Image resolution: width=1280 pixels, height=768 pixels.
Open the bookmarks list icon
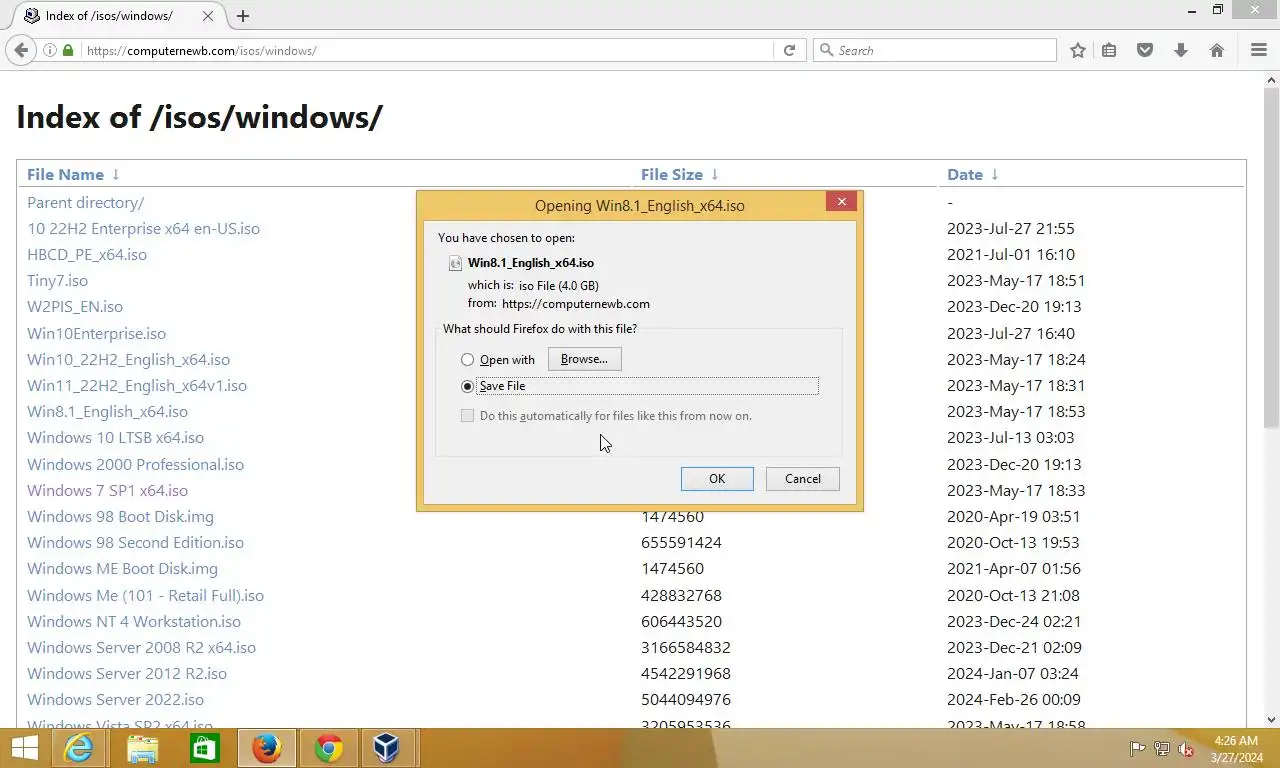click(x=1109, y=50)
